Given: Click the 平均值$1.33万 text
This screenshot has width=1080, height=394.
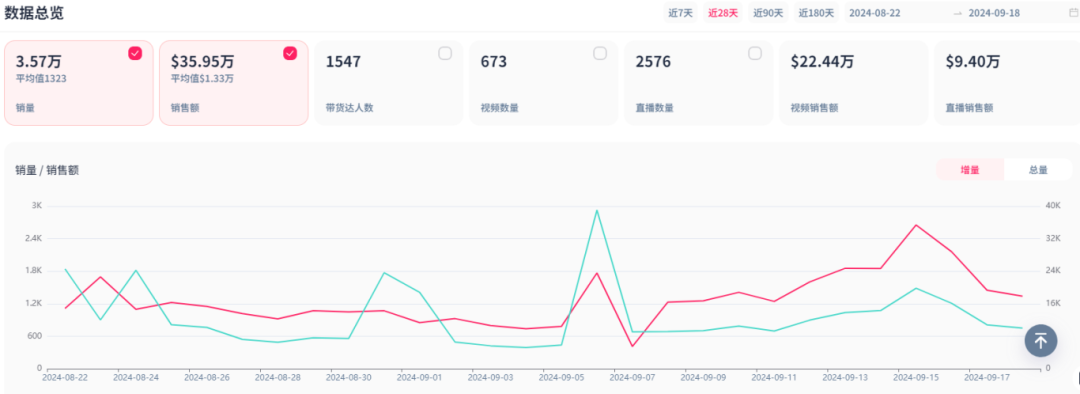Looking at the screenshot, I should click(202, 79).
